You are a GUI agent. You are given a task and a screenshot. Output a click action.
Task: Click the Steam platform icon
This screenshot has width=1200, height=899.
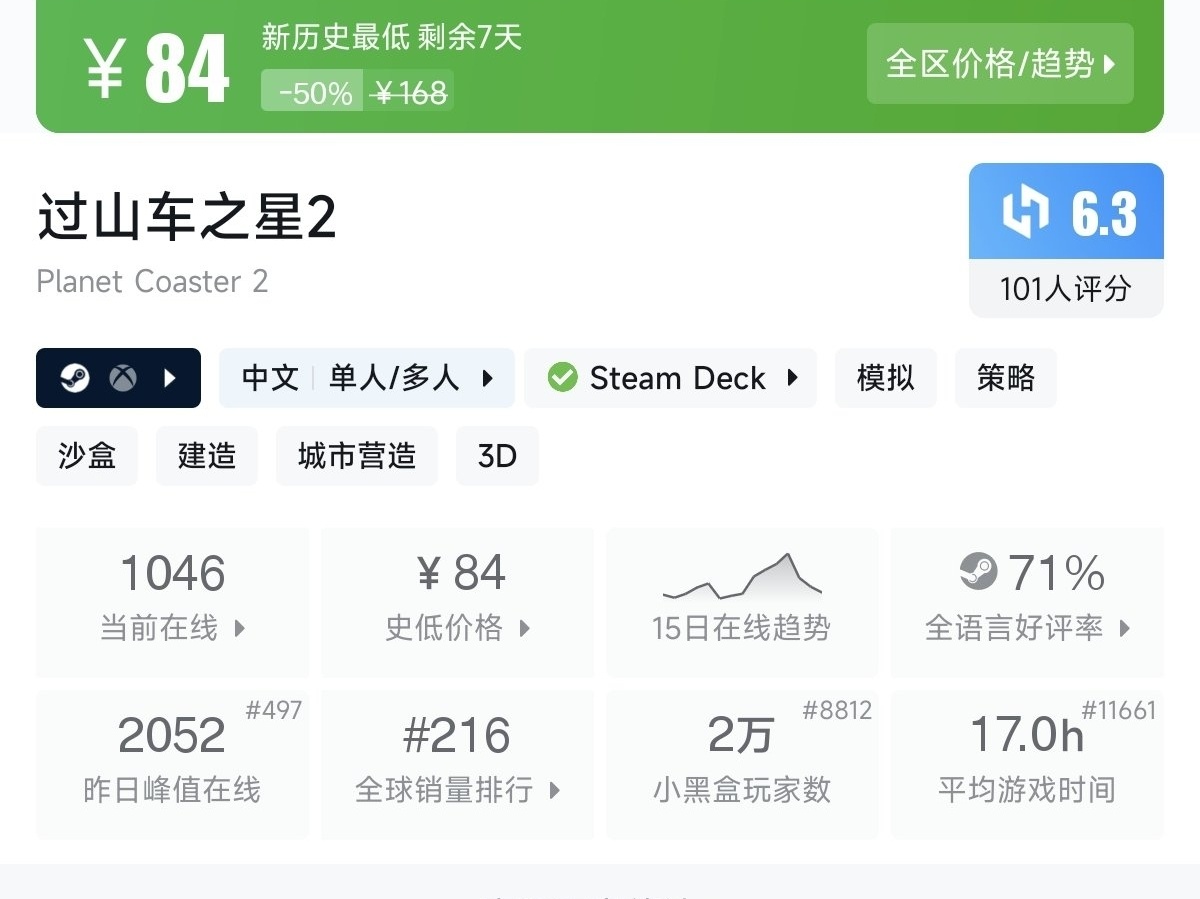tap(75, 378)
